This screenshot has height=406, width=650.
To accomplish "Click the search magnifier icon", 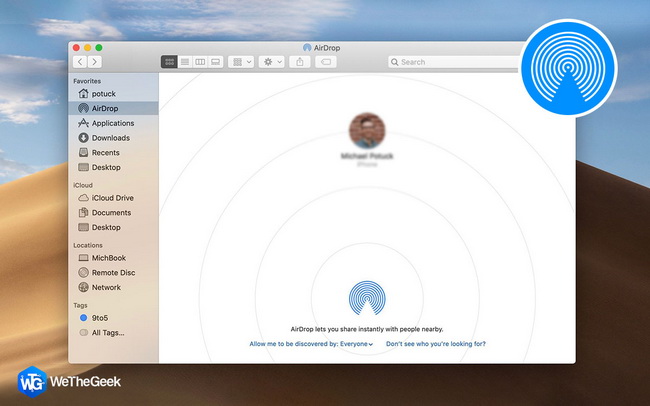I will 395,62.
